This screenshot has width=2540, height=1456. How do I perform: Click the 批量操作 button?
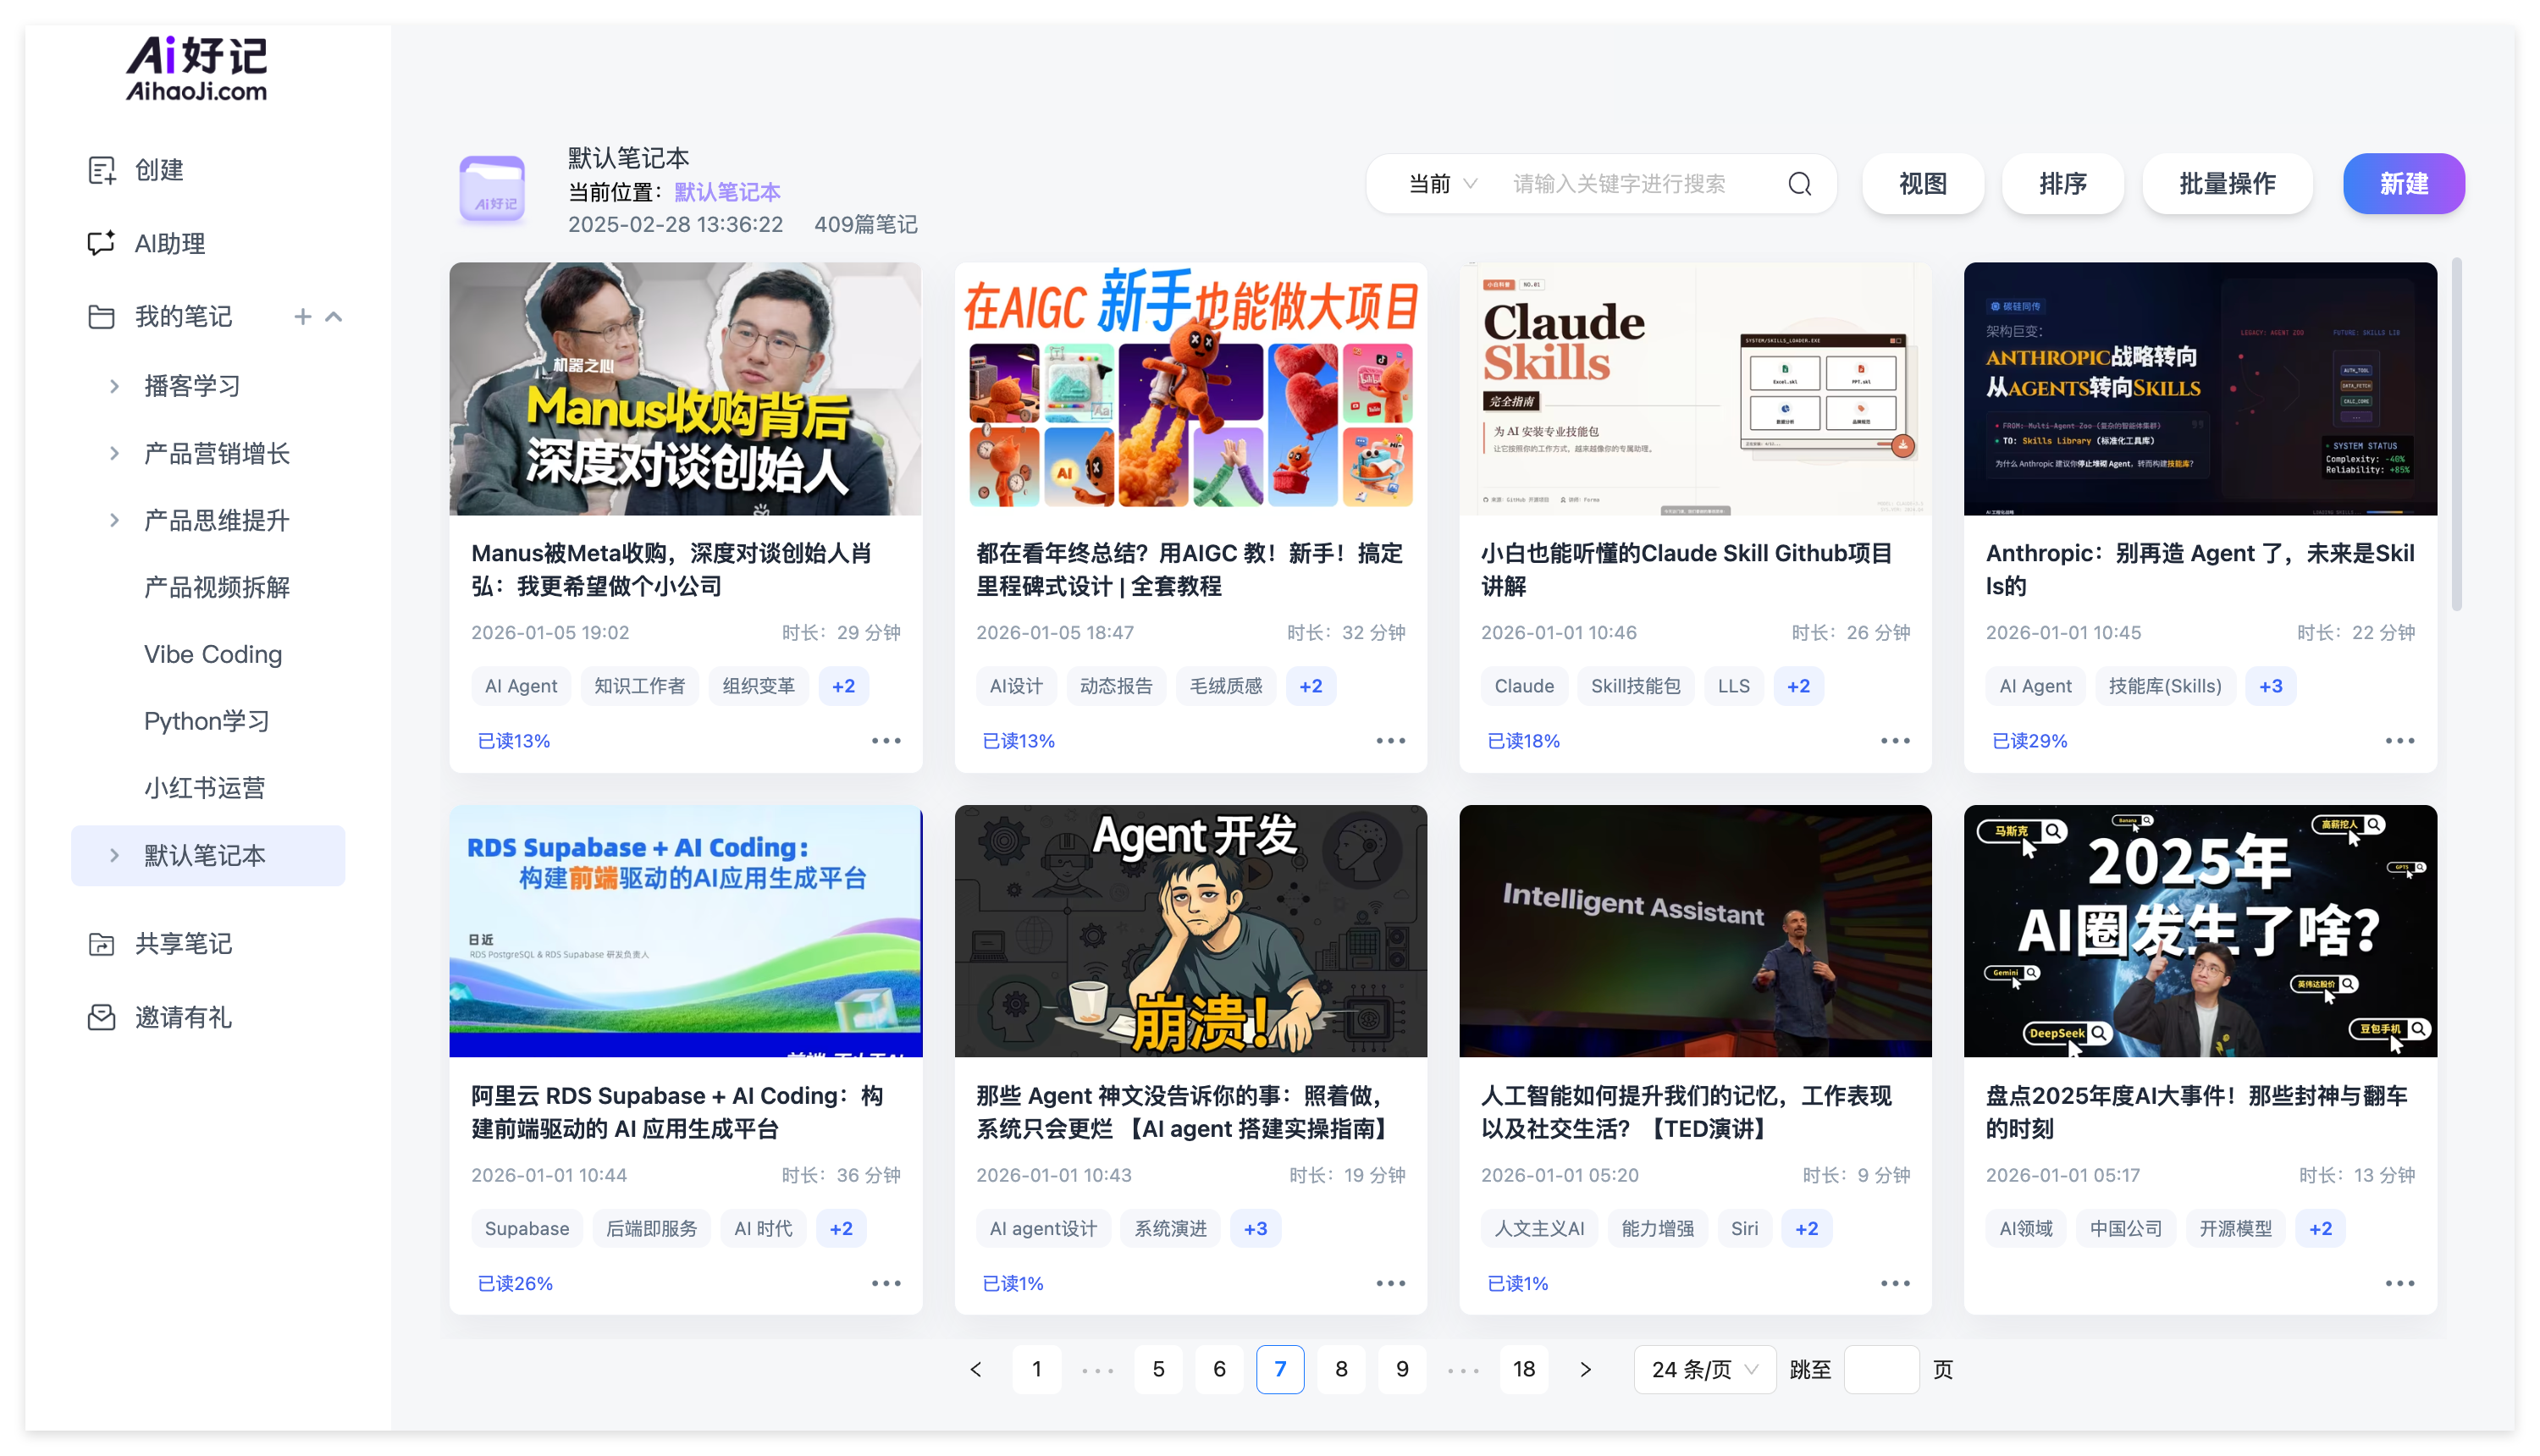(x=2227, y=184)
